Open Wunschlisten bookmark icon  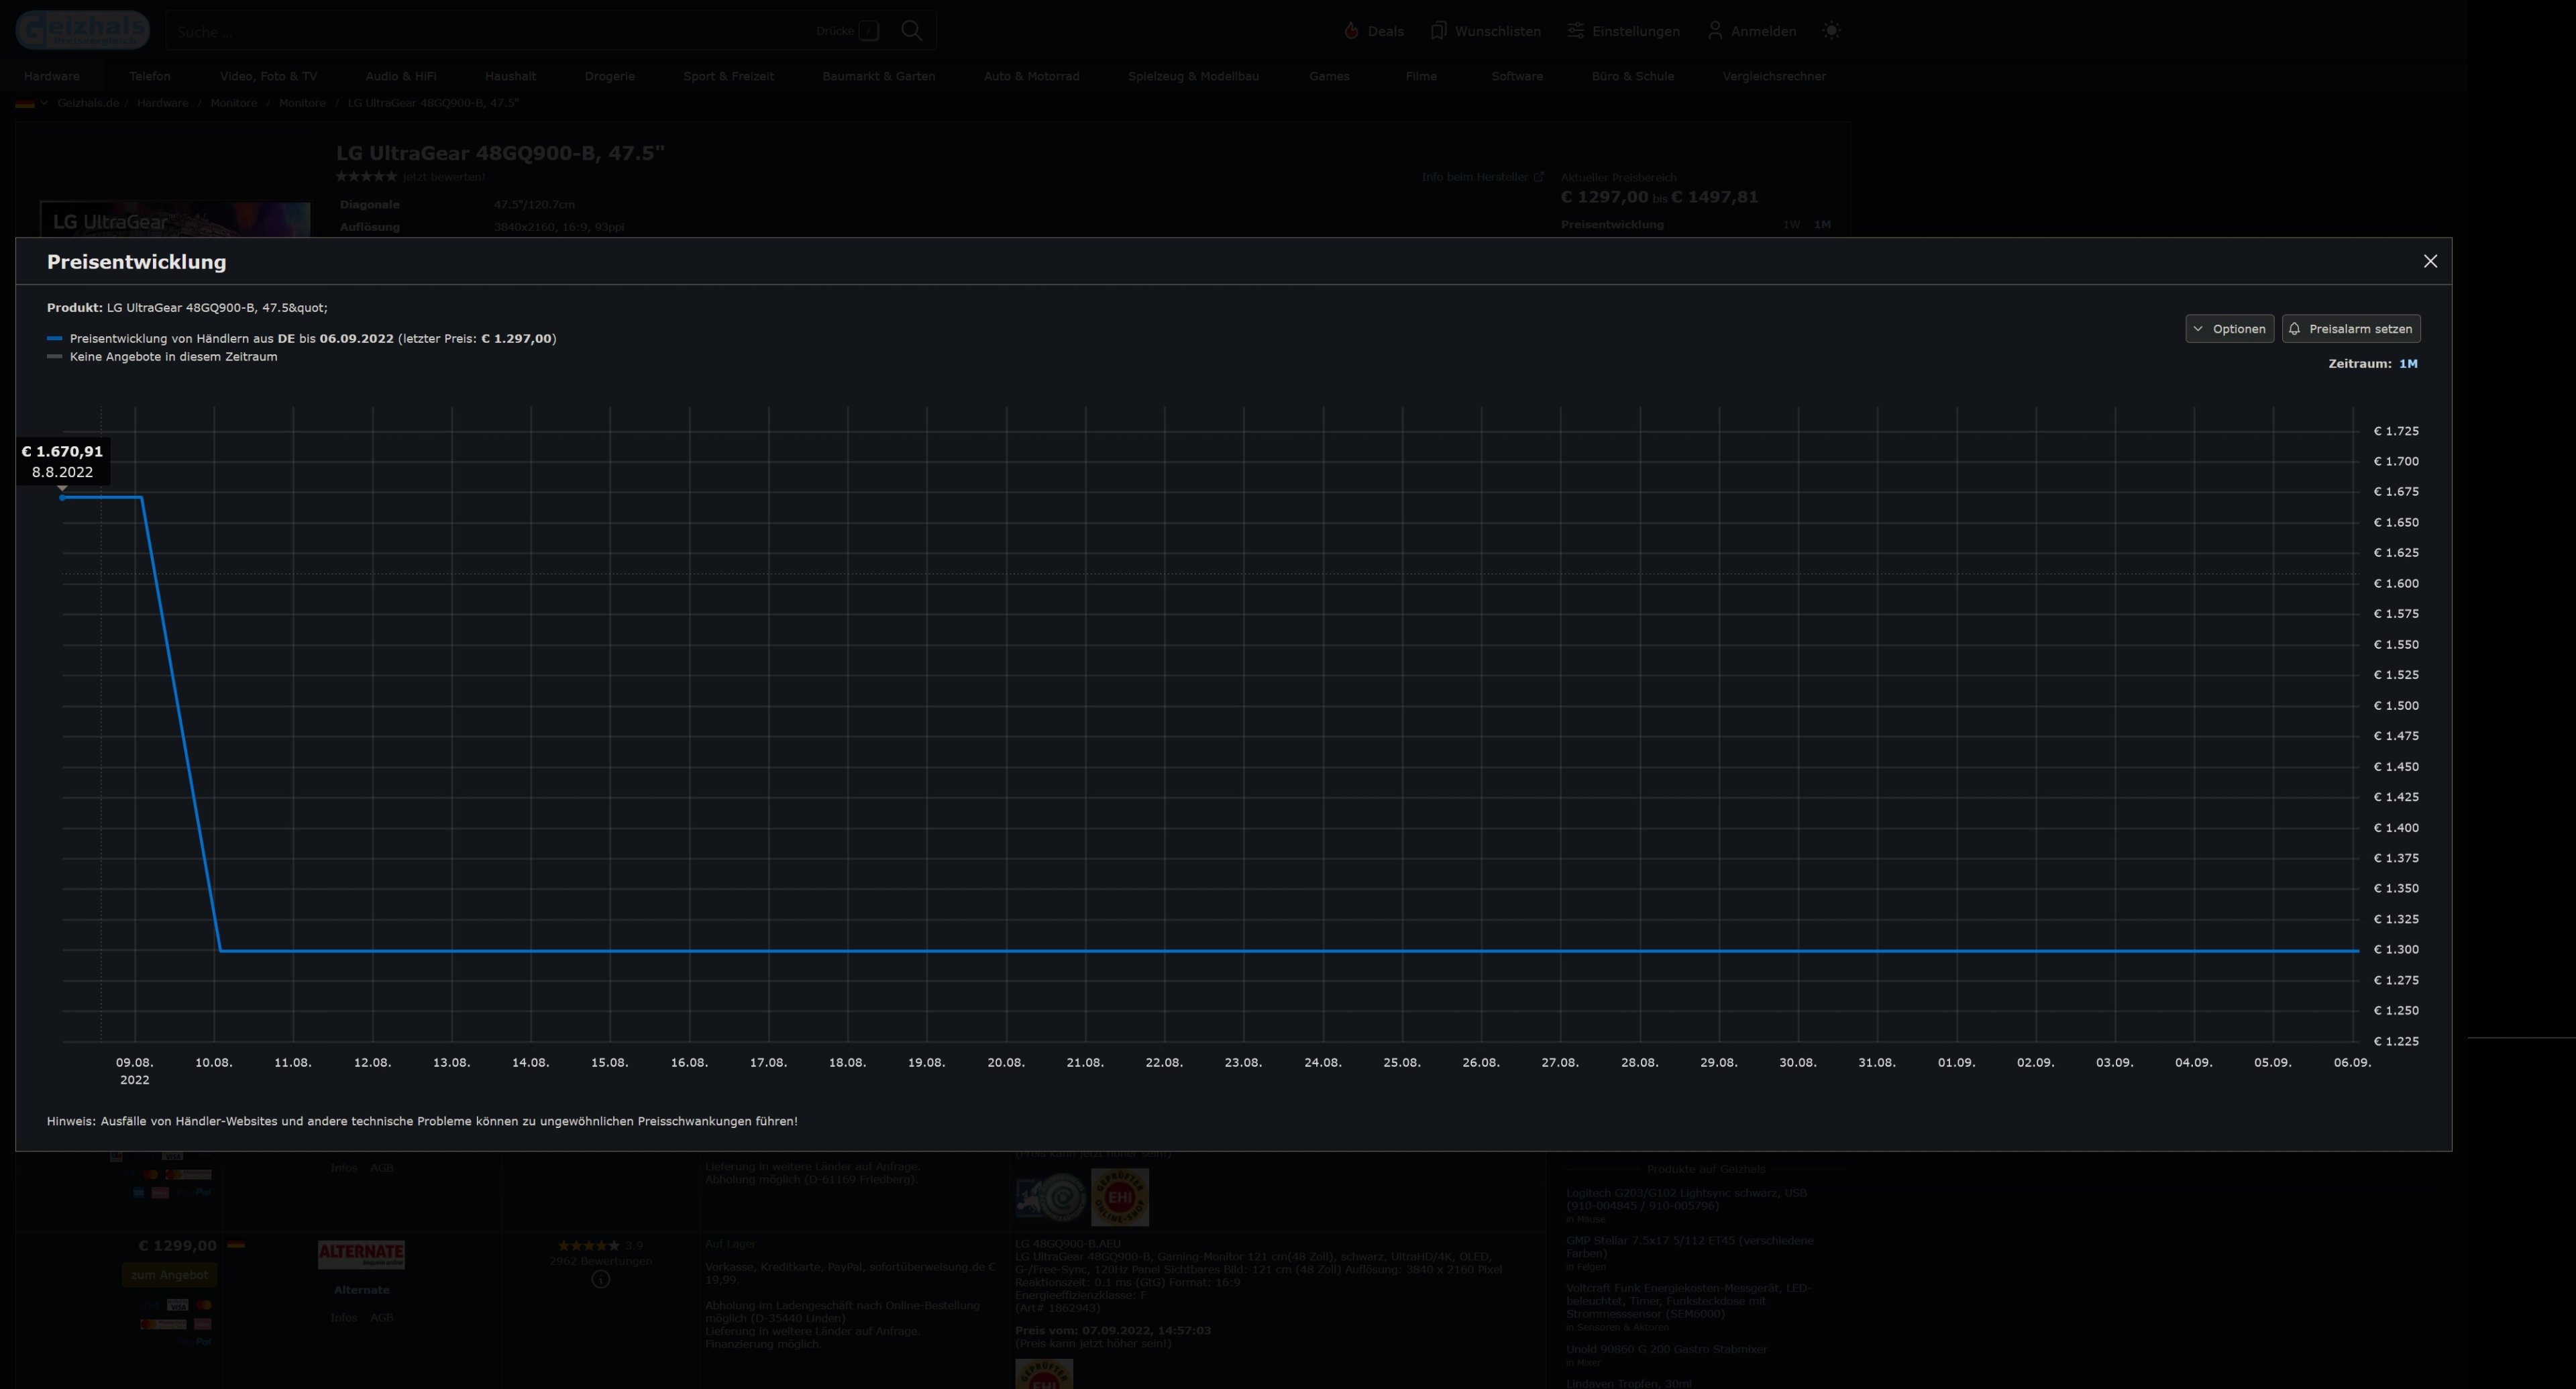1438,31
